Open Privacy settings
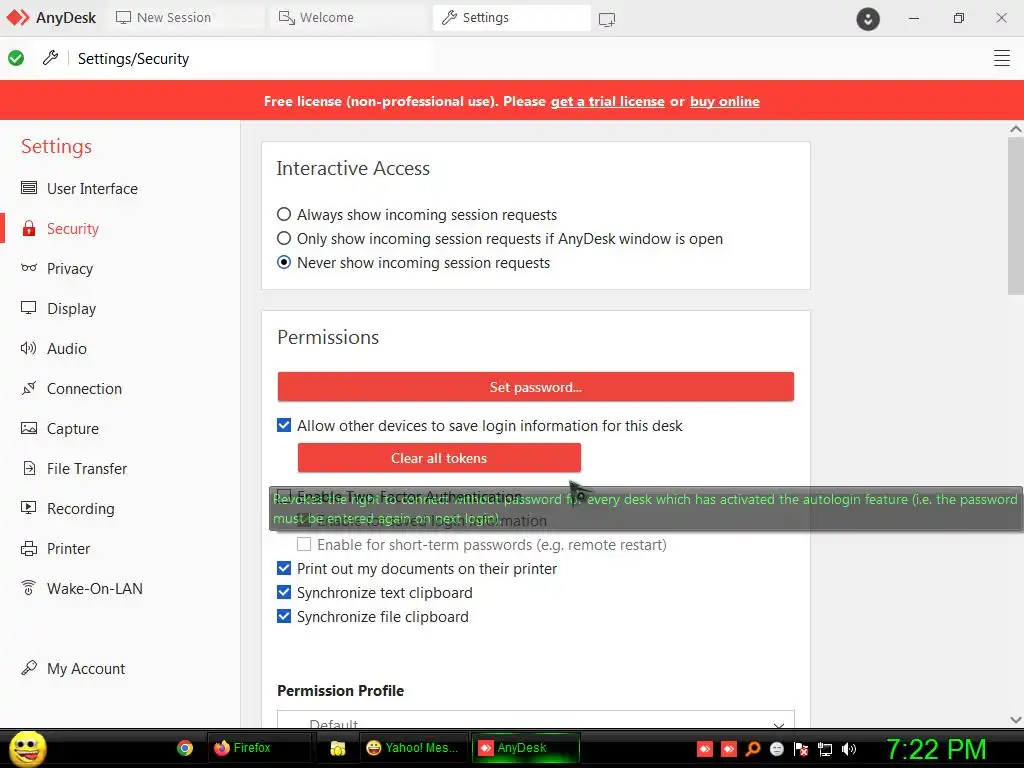This screenshot has width=1024, height=768. 70,268
